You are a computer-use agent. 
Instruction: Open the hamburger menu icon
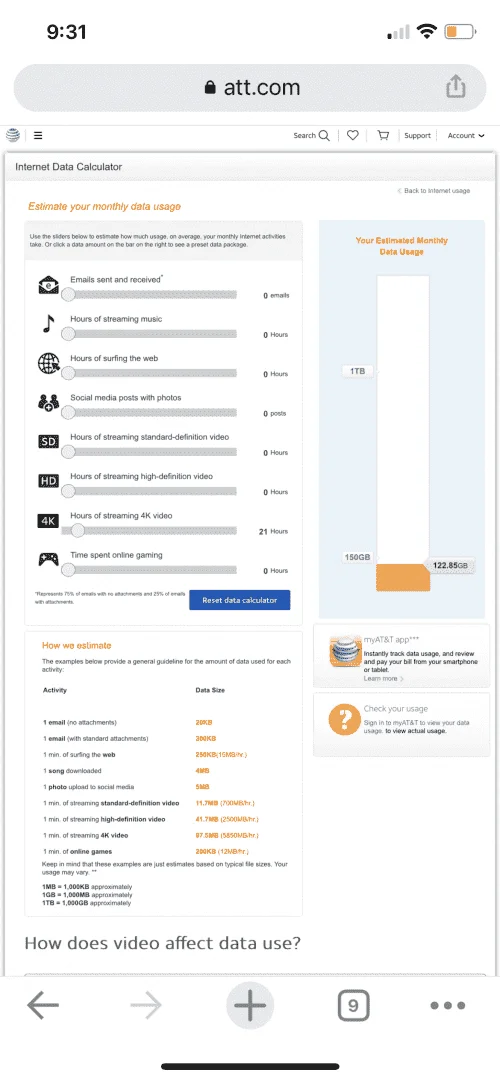pos(38,136)
